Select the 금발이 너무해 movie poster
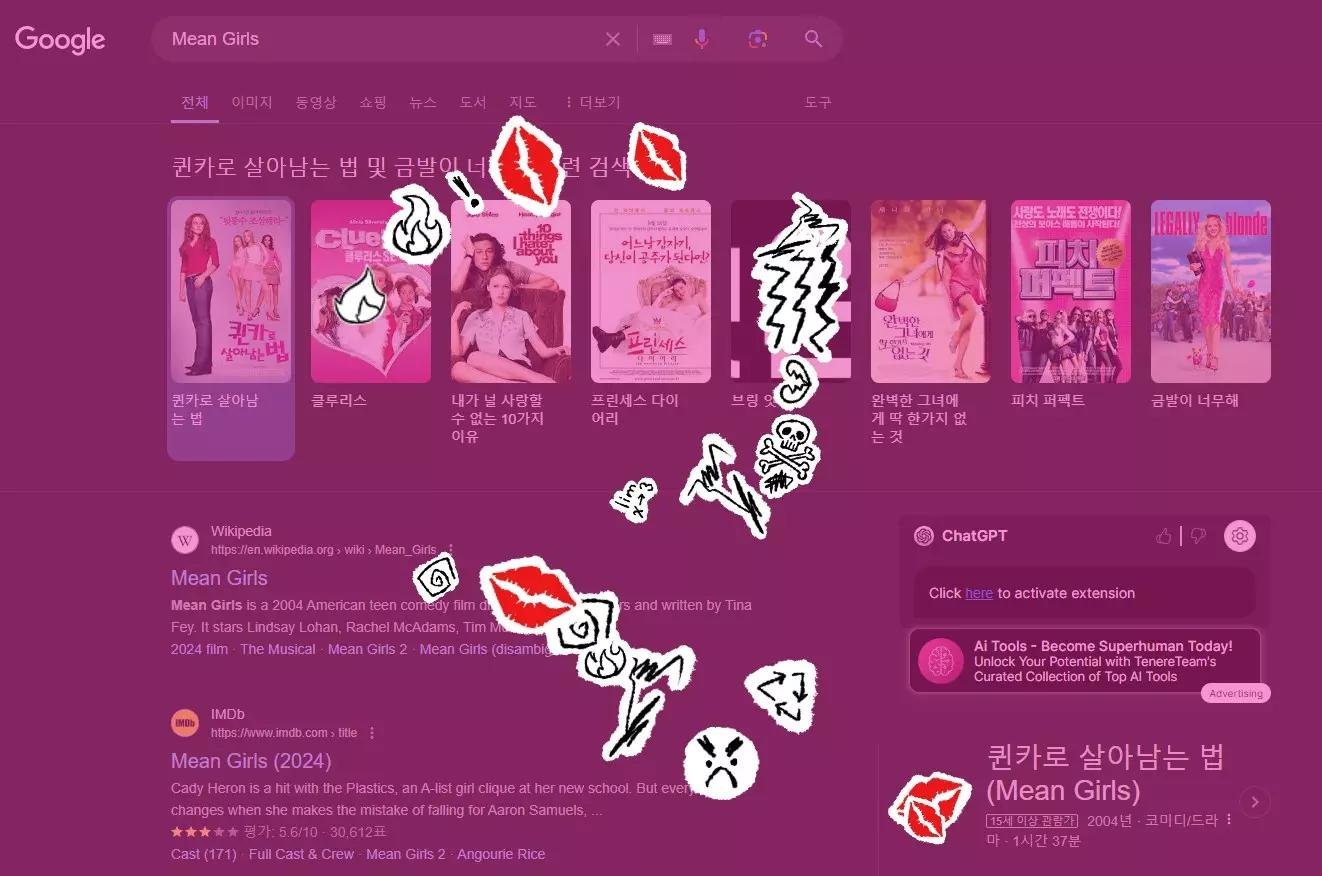 tap(1210, 291)
